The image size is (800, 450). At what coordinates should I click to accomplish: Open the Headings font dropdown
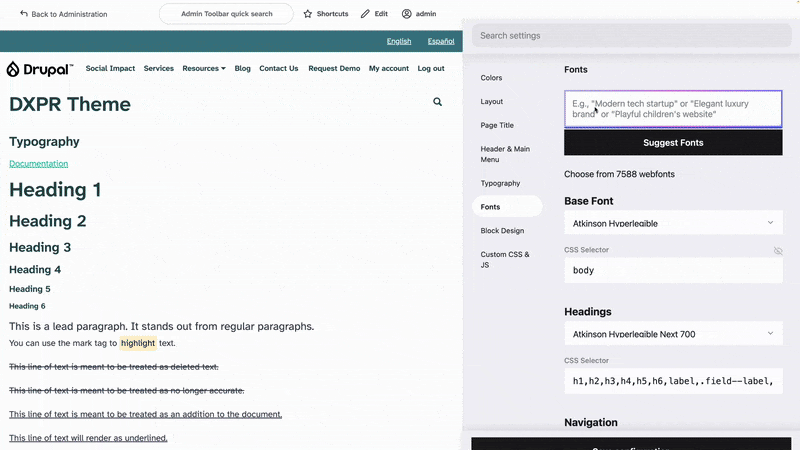tap(673, 334)
